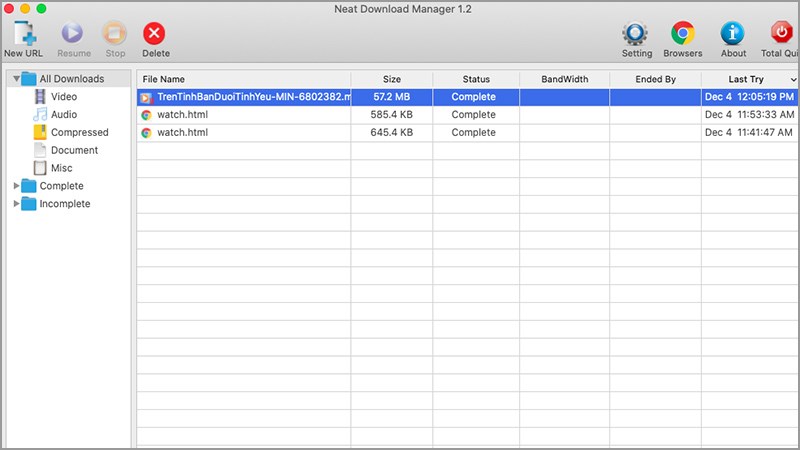
Task: Click the Total Quit power icon
Action: [782, 34]
